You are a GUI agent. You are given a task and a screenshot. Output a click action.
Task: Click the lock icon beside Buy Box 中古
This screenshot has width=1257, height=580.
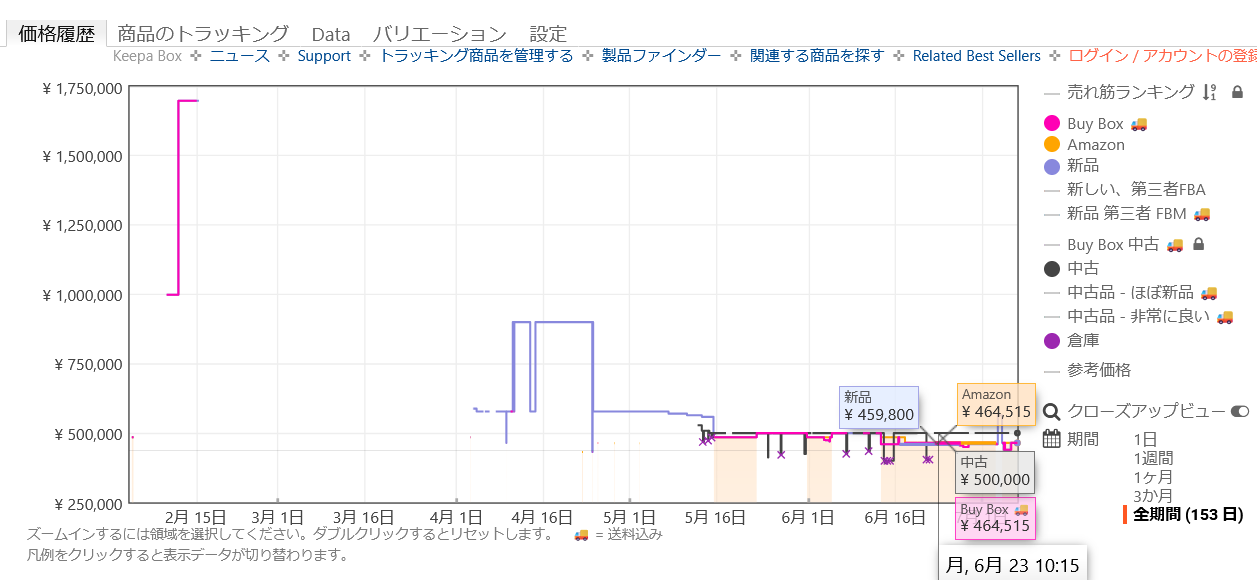click(x=1199, y=244)
